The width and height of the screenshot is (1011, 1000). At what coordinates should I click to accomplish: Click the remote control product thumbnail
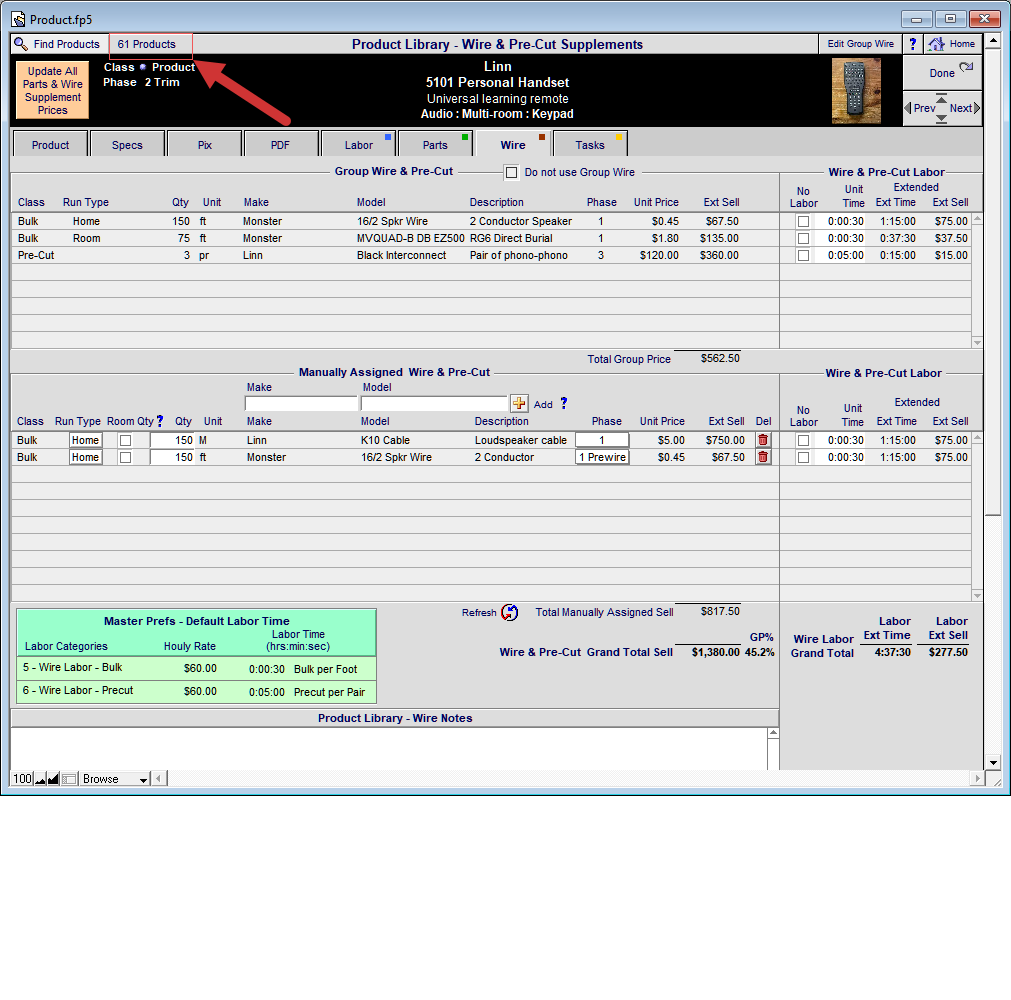(x=856, y=91)
